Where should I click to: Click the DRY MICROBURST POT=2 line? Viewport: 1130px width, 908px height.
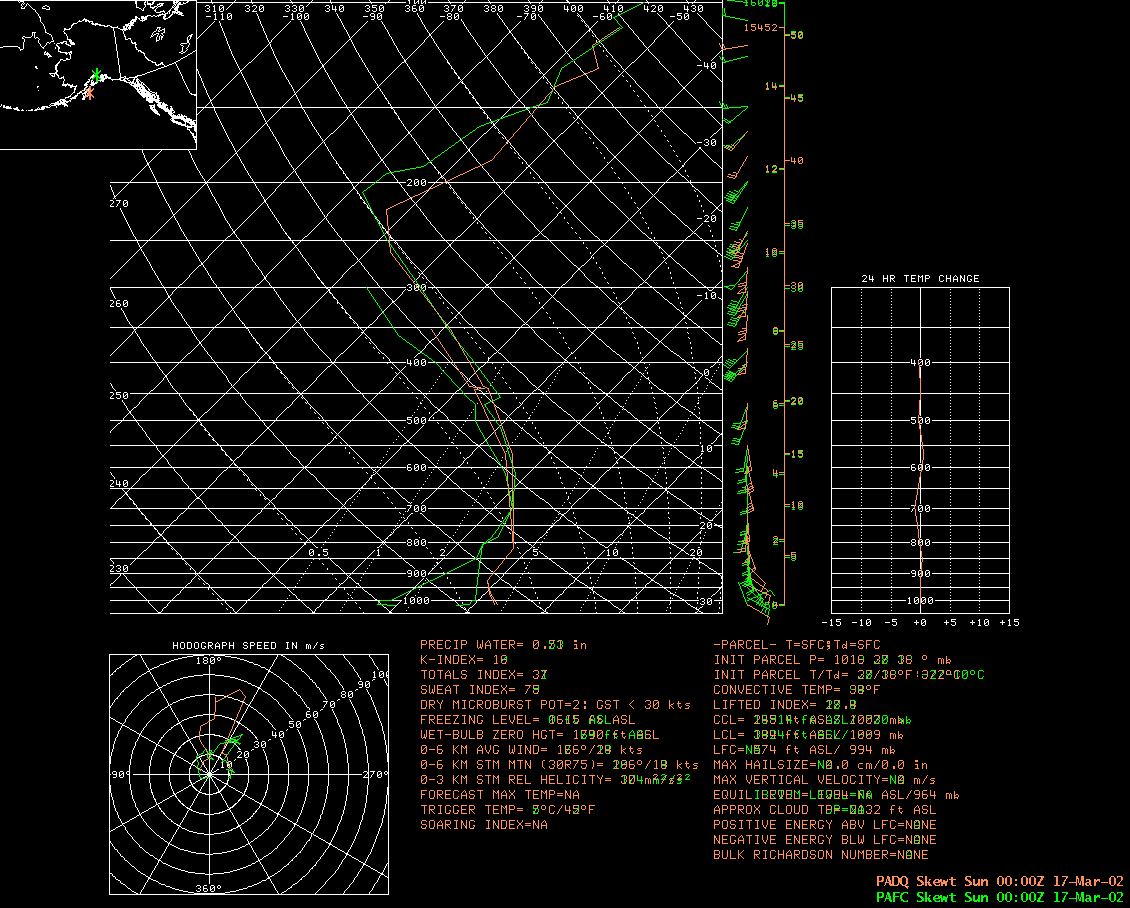pos(555,705)
